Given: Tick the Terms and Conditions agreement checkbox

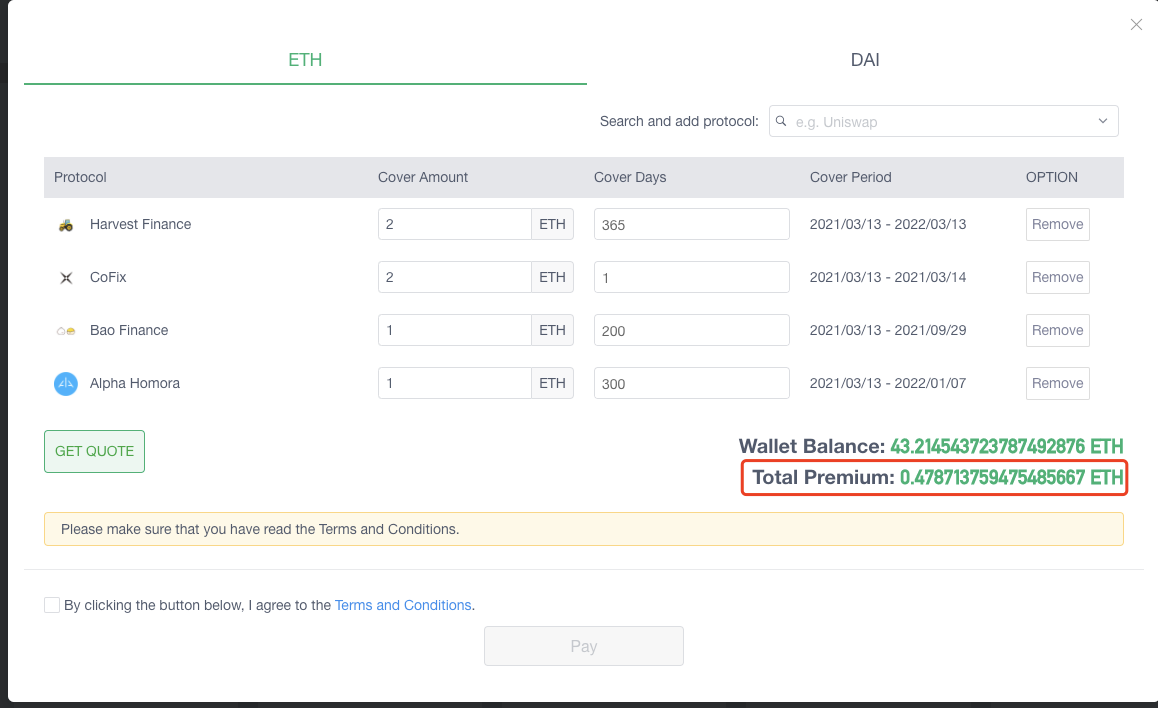Looking at the screenshot, I should (52, 605).
